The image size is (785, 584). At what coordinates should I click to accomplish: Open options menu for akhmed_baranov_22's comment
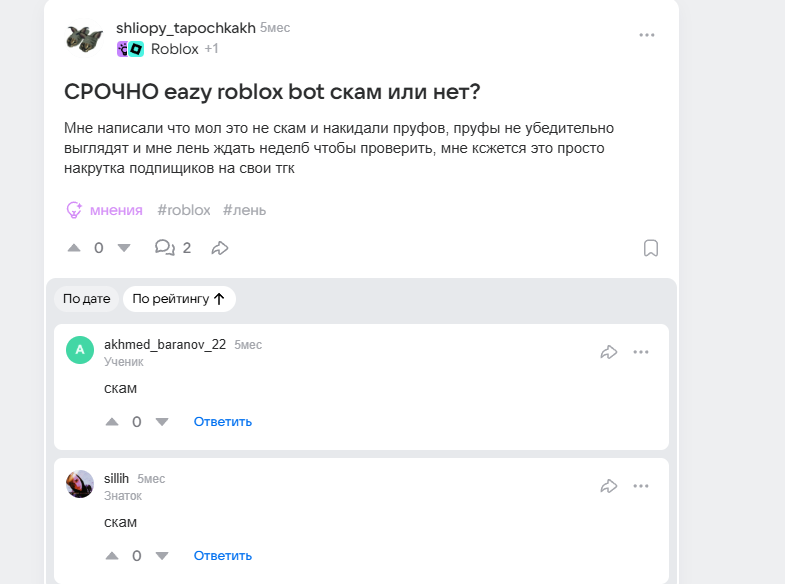tap(641, 352)
